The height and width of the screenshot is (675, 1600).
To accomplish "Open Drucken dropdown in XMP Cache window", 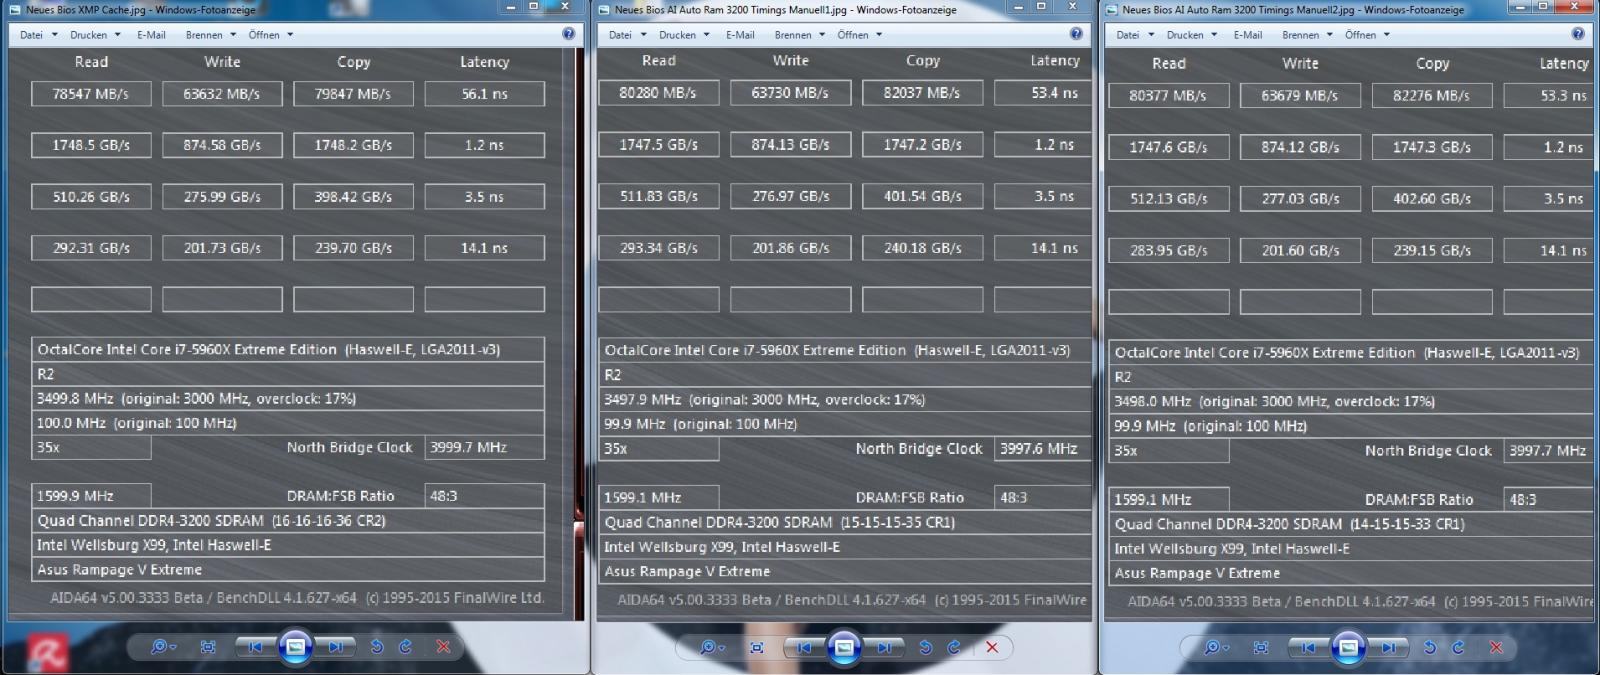I will 95,35.
